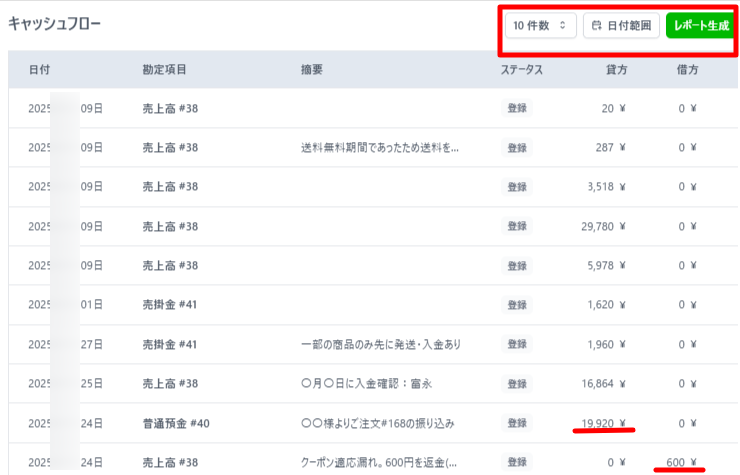Sort by the 日付 column header
This screenshot has height=475, width=740.
40,70
